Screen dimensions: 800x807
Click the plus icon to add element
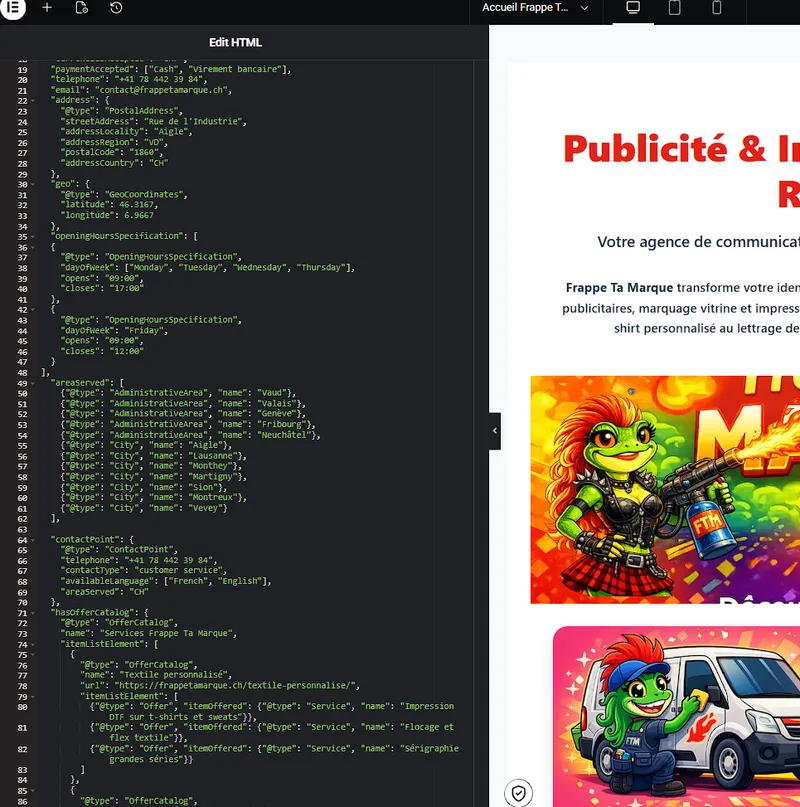point(47,8)
